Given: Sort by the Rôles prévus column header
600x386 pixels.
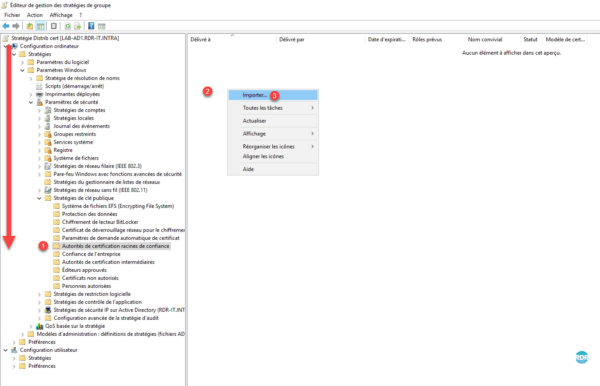Looking at the screenshot, I should (x=437, y=39).
